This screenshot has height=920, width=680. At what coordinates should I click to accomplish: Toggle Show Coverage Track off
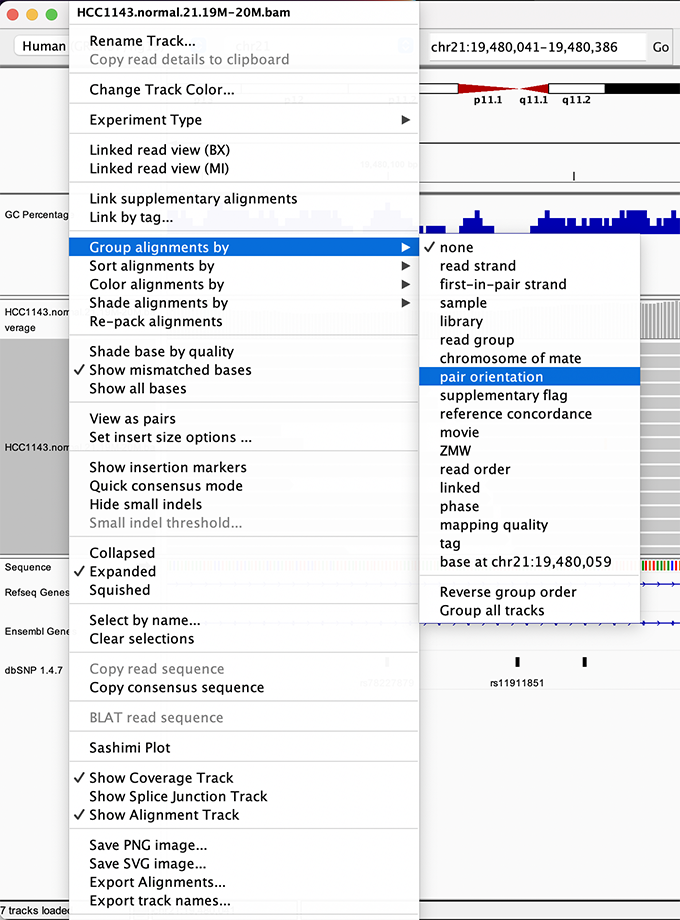tap(161, 778)
